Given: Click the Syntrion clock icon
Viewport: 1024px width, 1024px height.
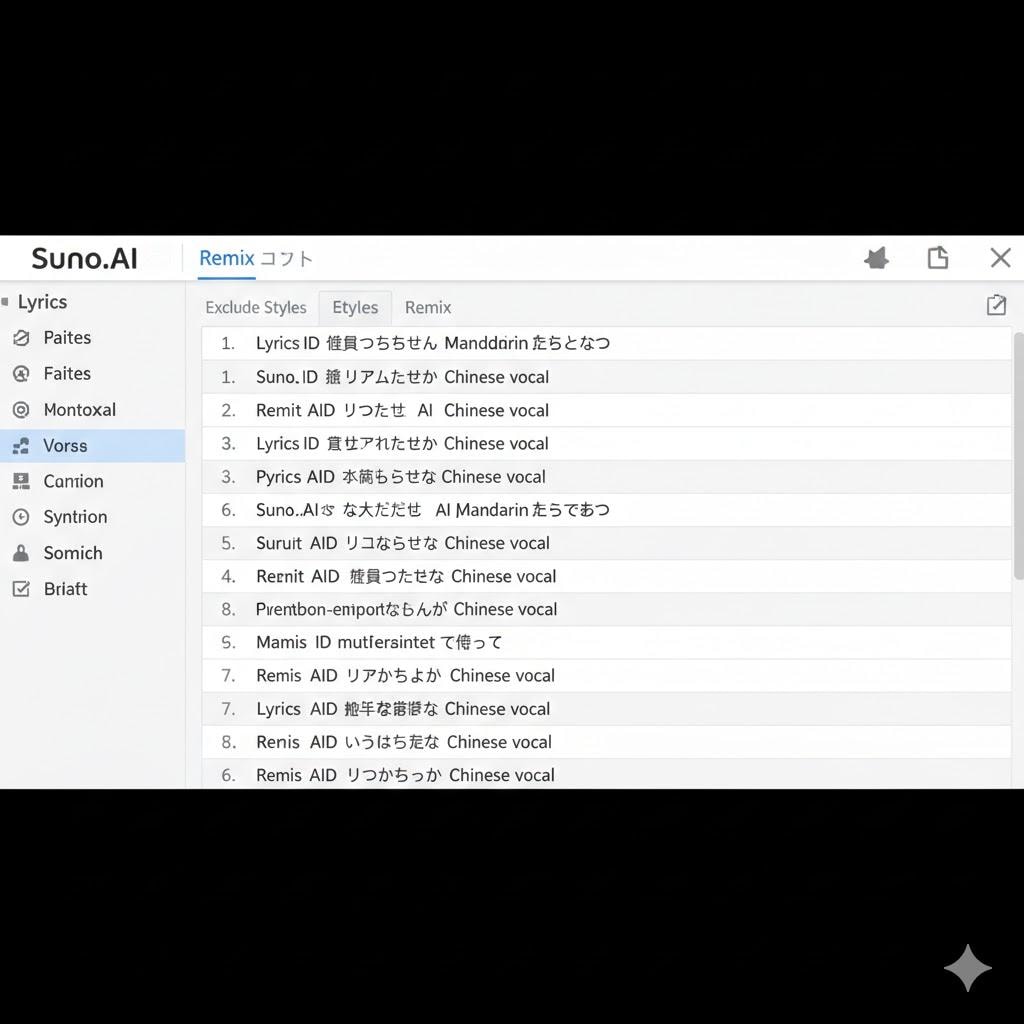Looking at the screenshot, I should [x=22, y=517].
